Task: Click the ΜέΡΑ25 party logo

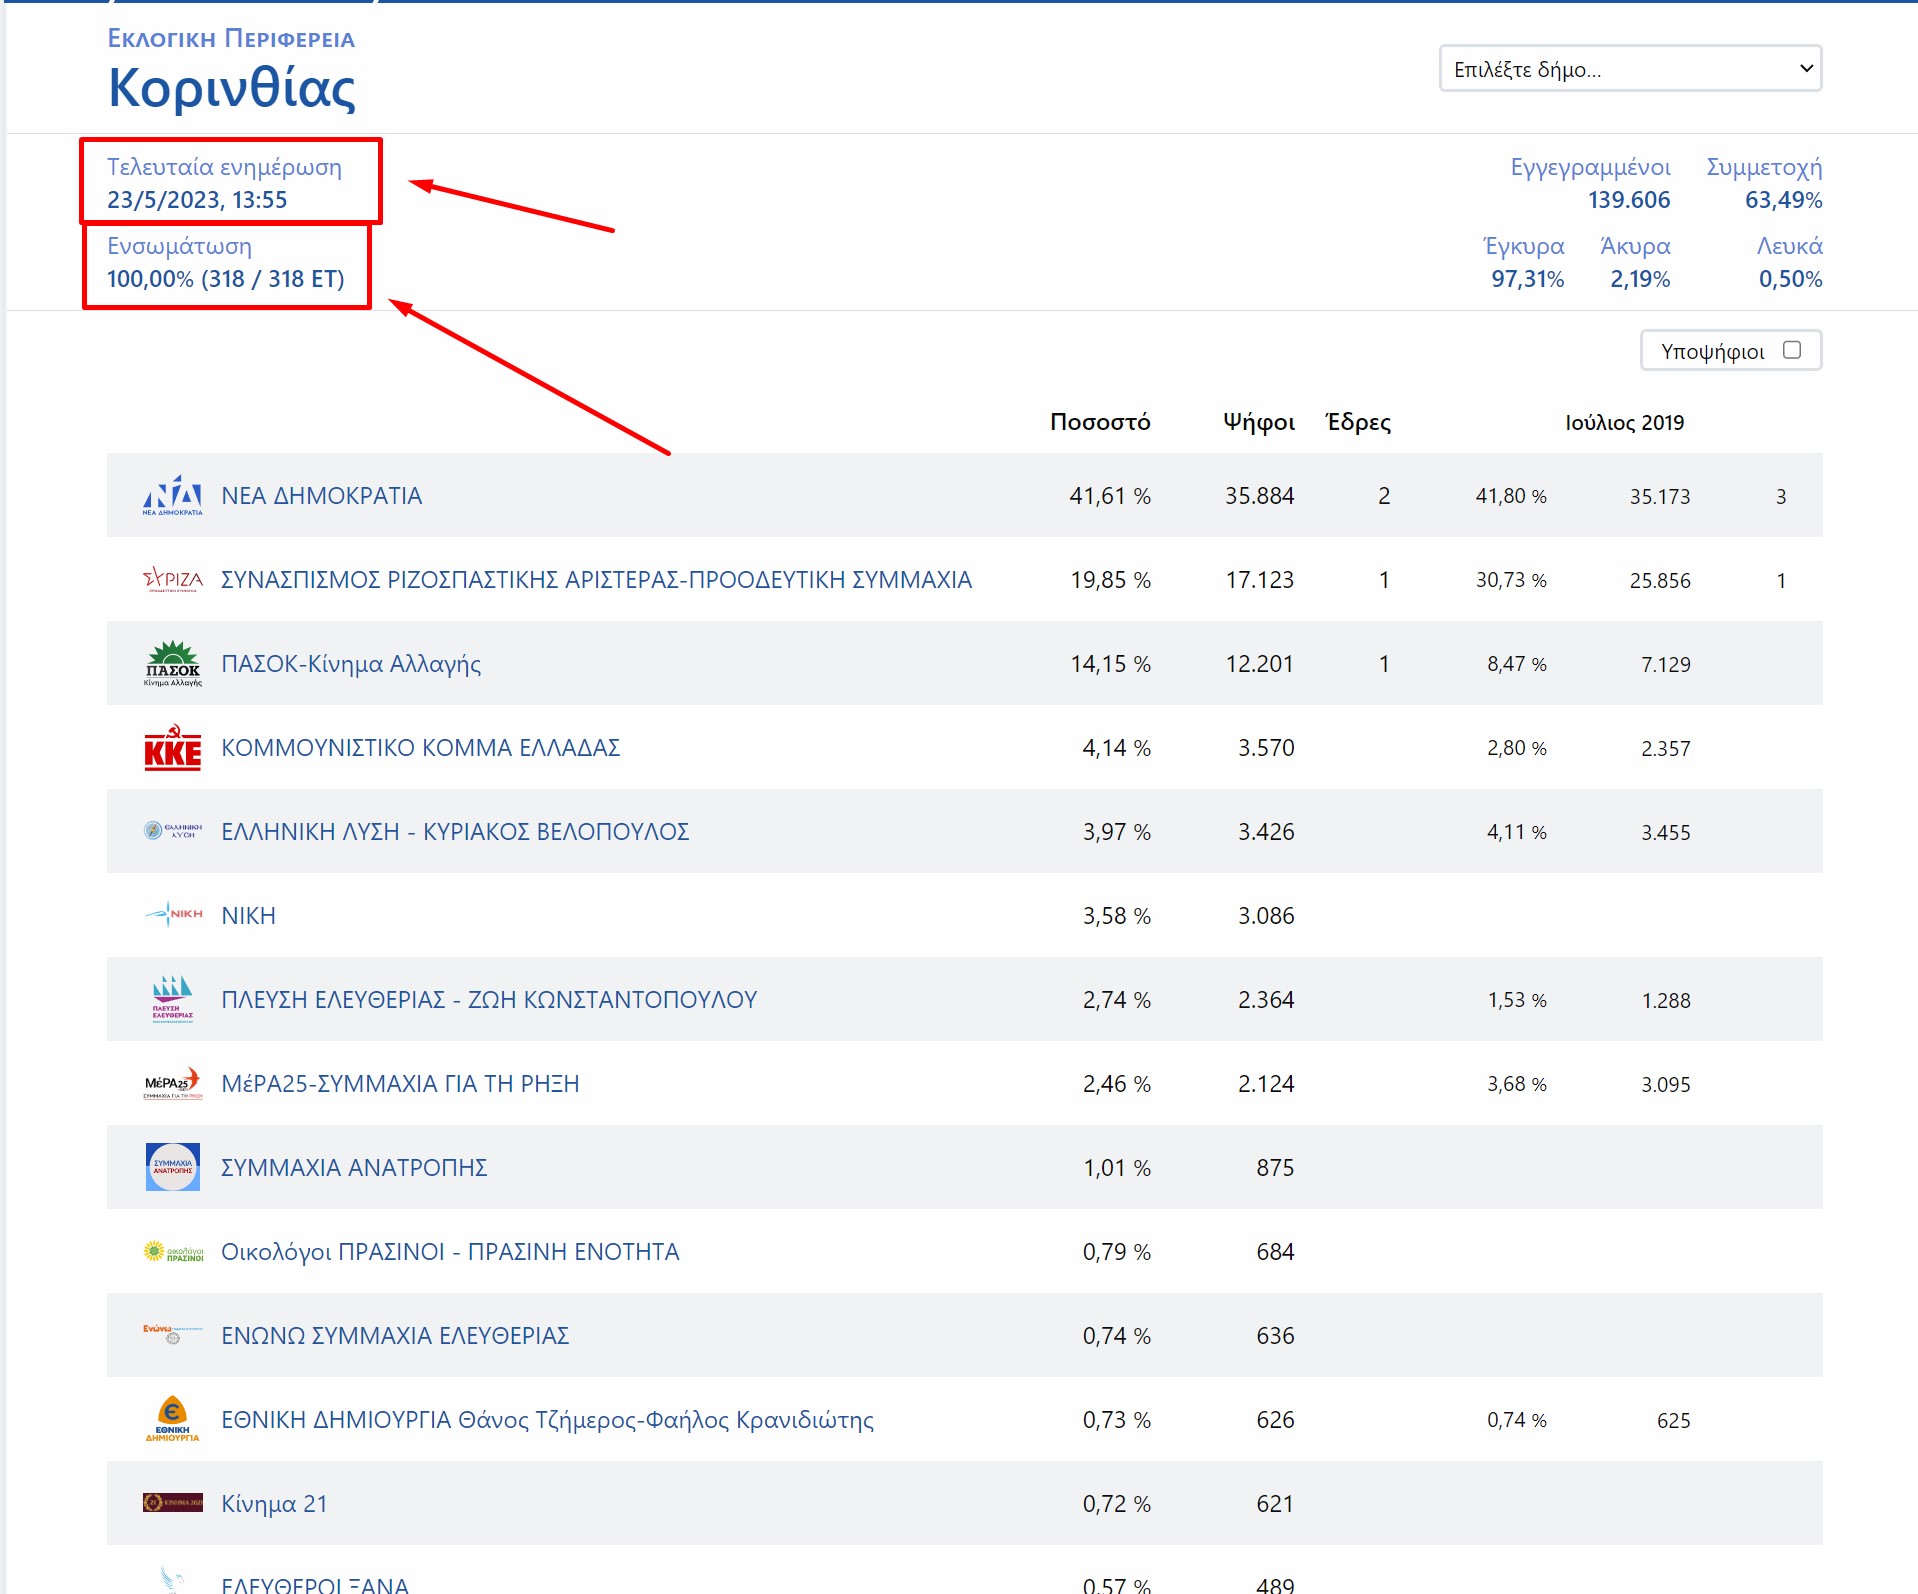Action: tap(172, 1083)
